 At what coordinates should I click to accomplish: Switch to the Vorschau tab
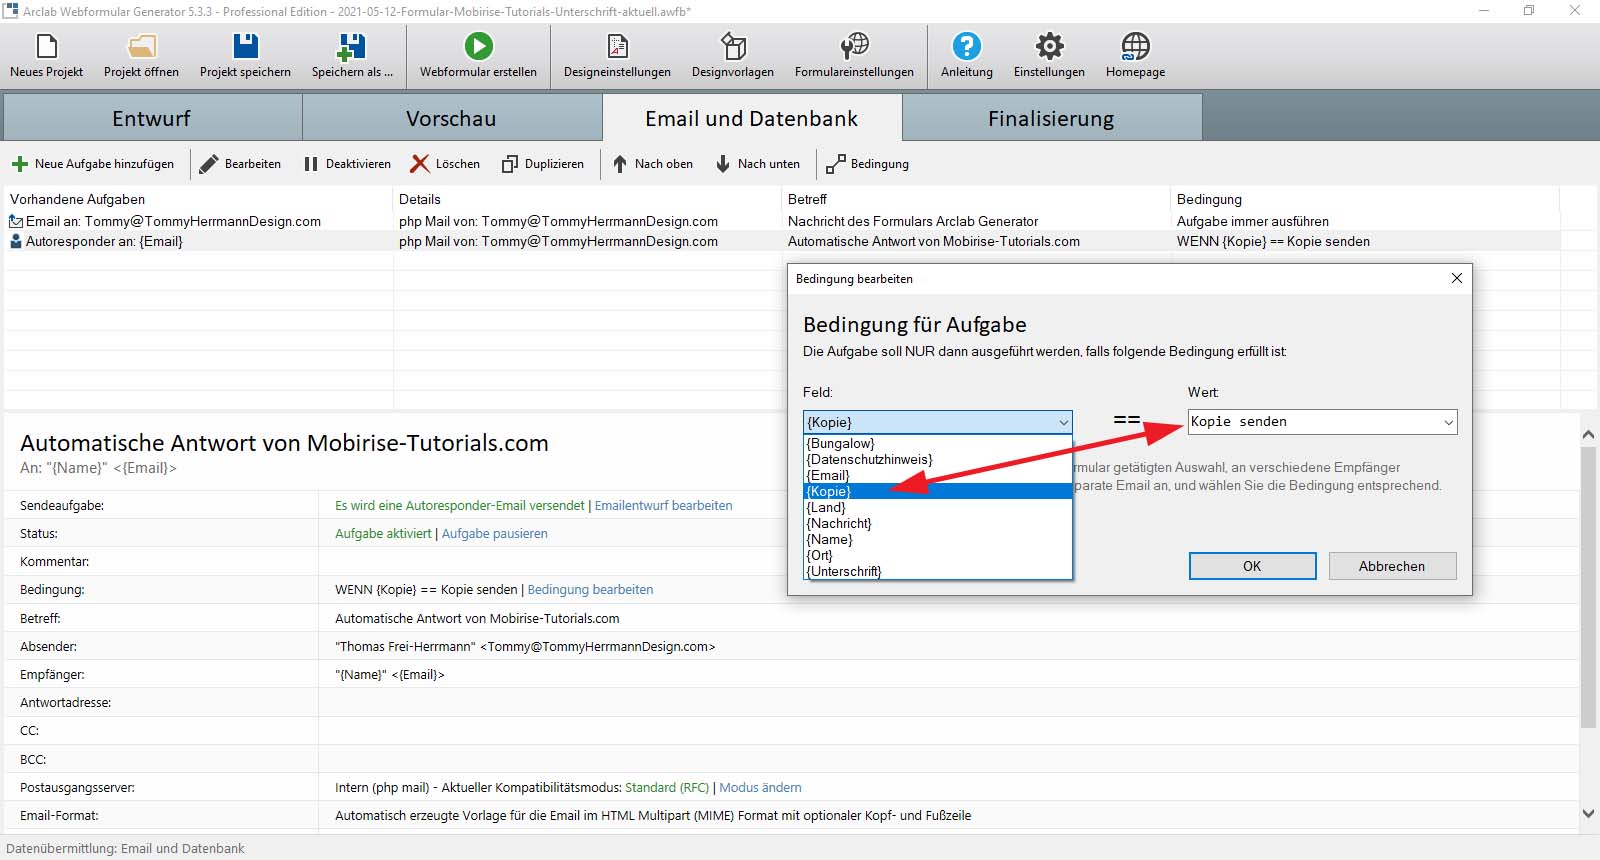451,118
